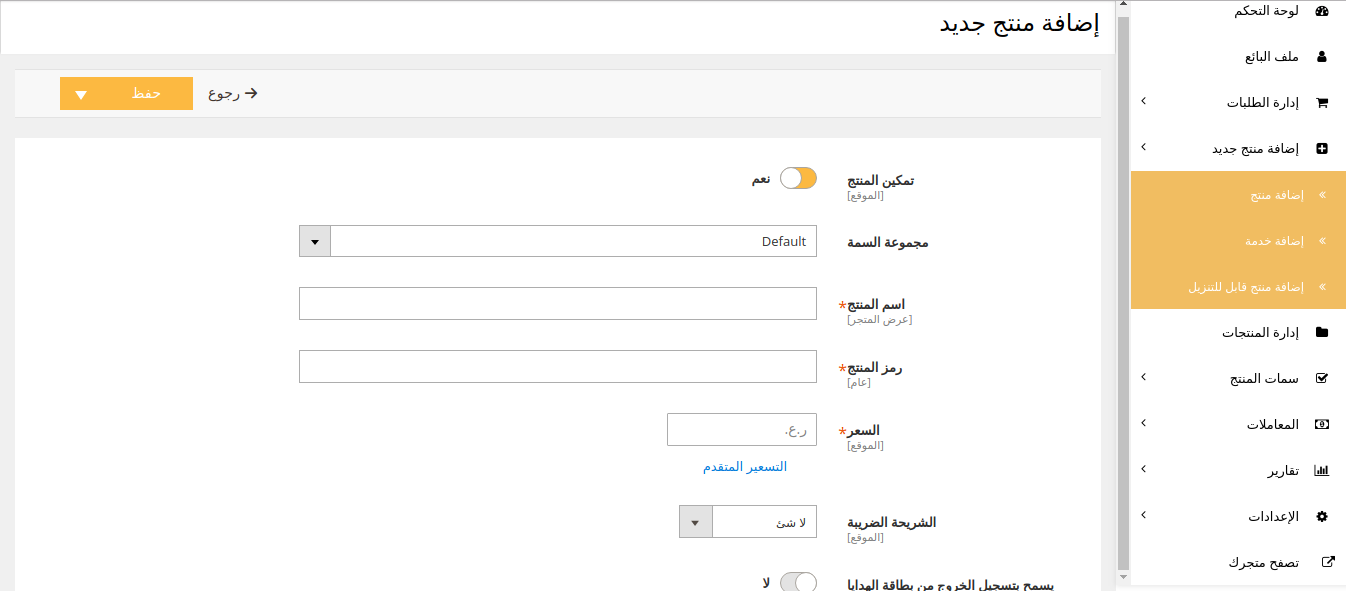Click the product name input field
1346x591 pixels.
pyautogui.click(x=558, y=304)
